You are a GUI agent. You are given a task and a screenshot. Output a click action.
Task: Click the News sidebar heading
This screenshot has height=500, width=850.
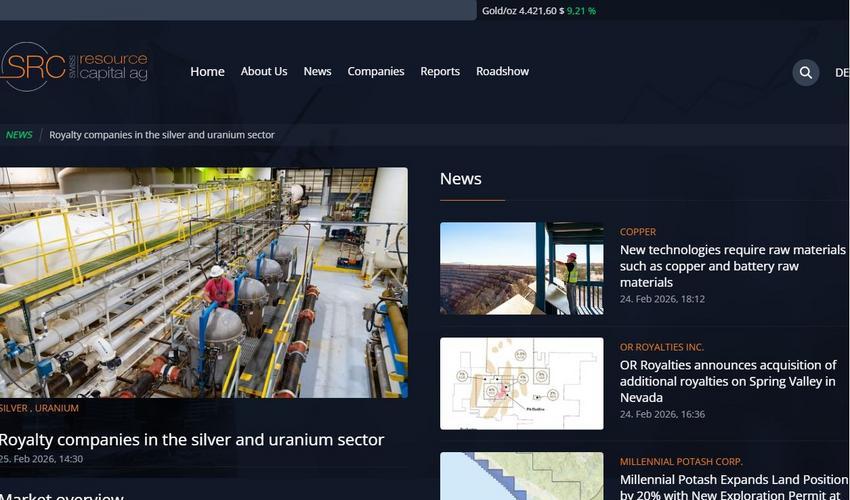point(461,179)
